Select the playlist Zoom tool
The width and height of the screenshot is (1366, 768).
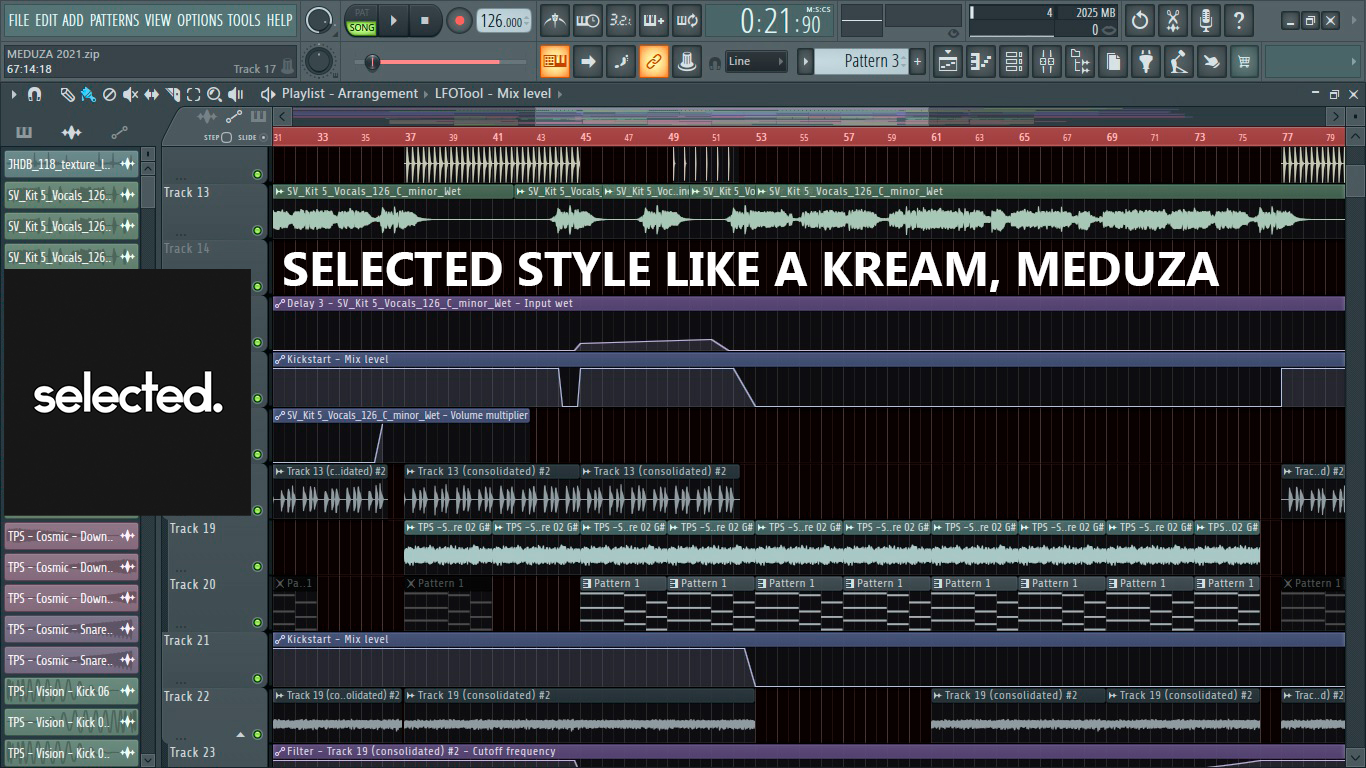coord(214,94)
